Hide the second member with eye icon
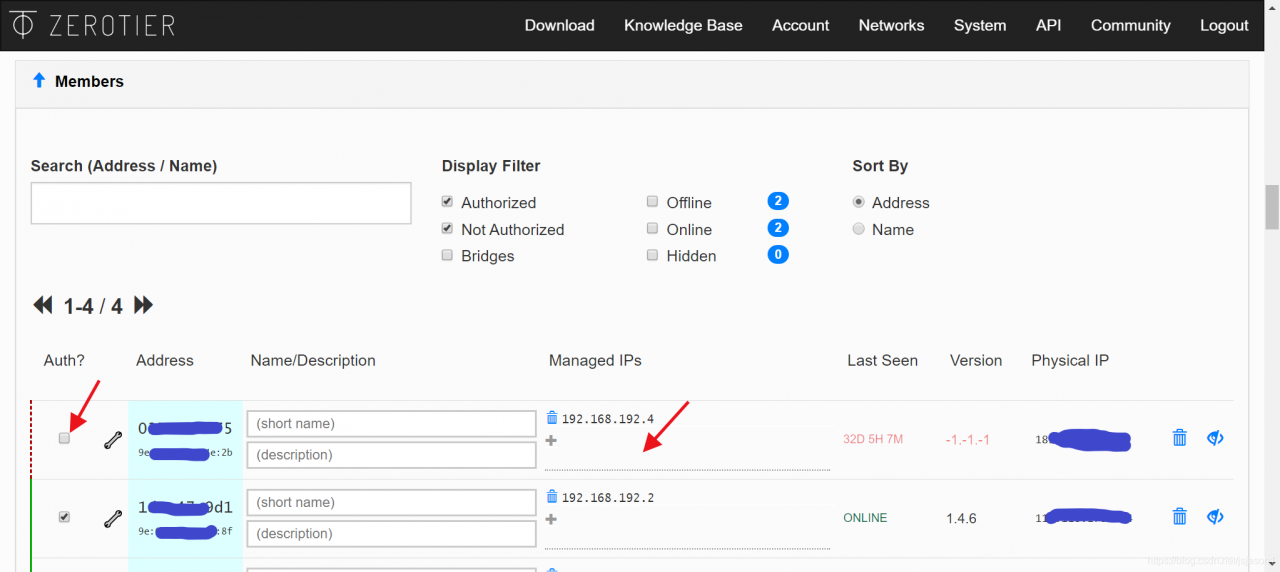1280x572 pixels. coord(1215,516)
